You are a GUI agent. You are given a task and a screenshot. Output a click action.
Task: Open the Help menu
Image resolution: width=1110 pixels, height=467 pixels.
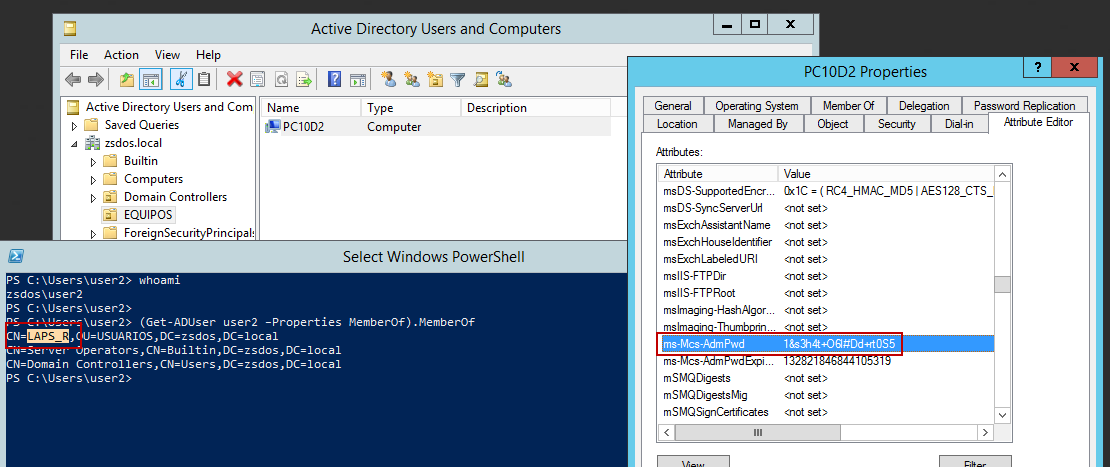point(209,54)
